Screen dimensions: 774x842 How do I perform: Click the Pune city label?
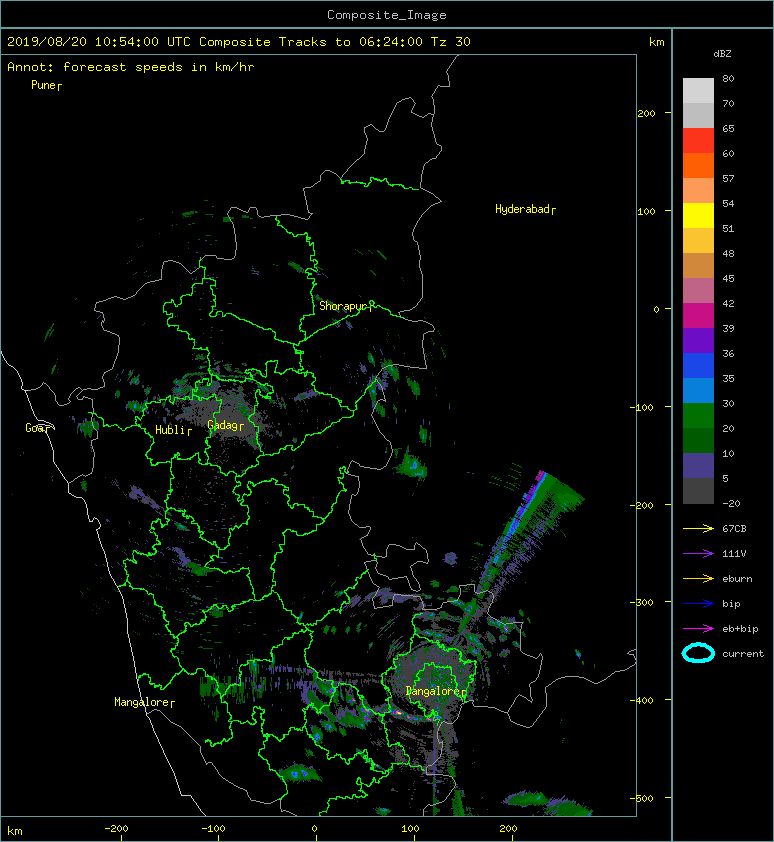pos(46,85)
